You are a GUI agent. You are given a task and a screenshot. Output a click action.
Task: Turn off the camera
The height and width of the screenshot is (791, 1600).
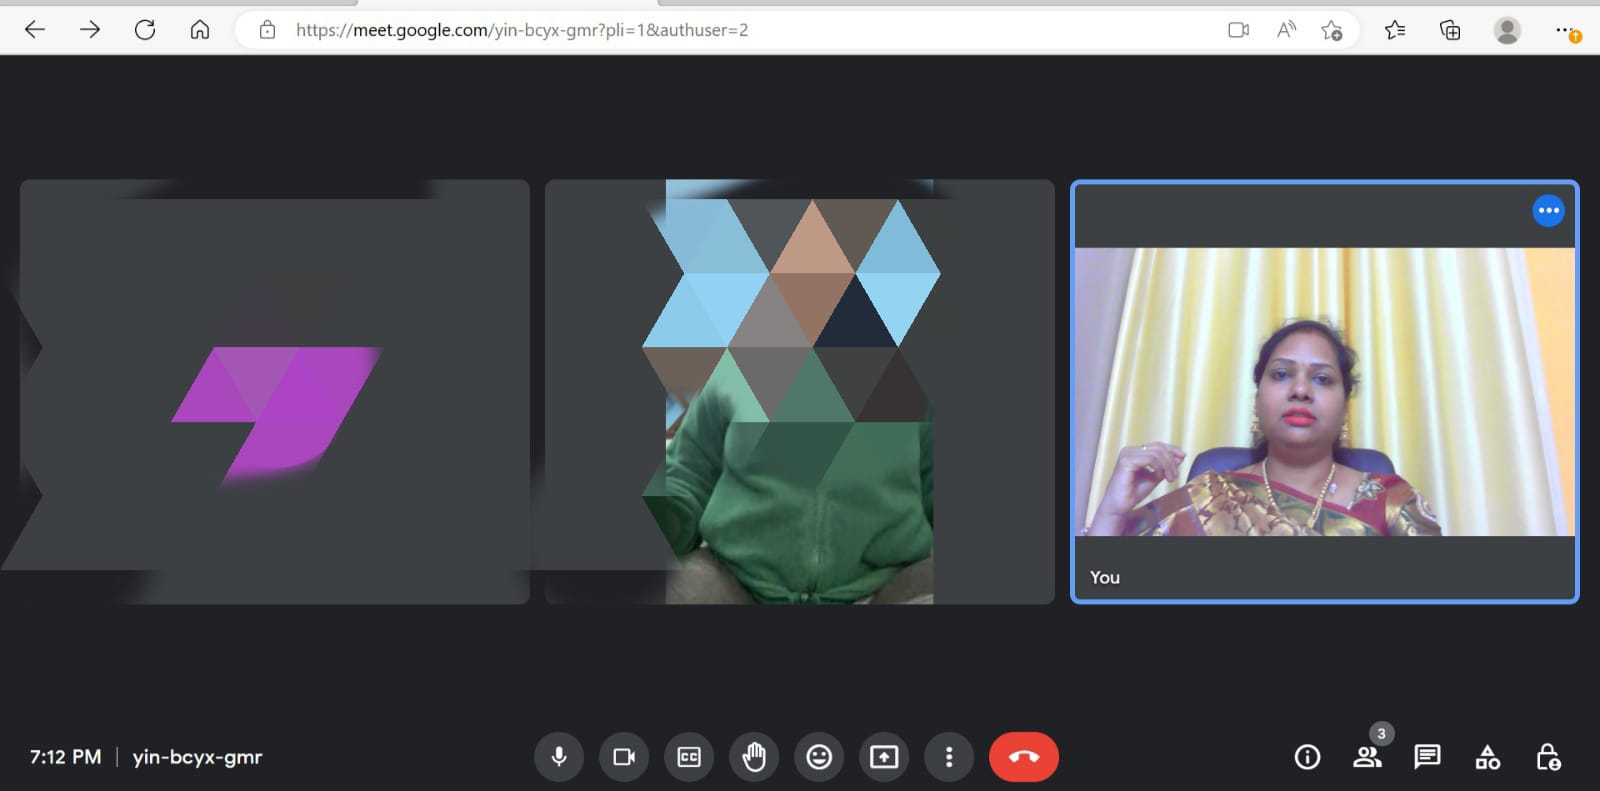pyautogui.click(x=624, y=757)
